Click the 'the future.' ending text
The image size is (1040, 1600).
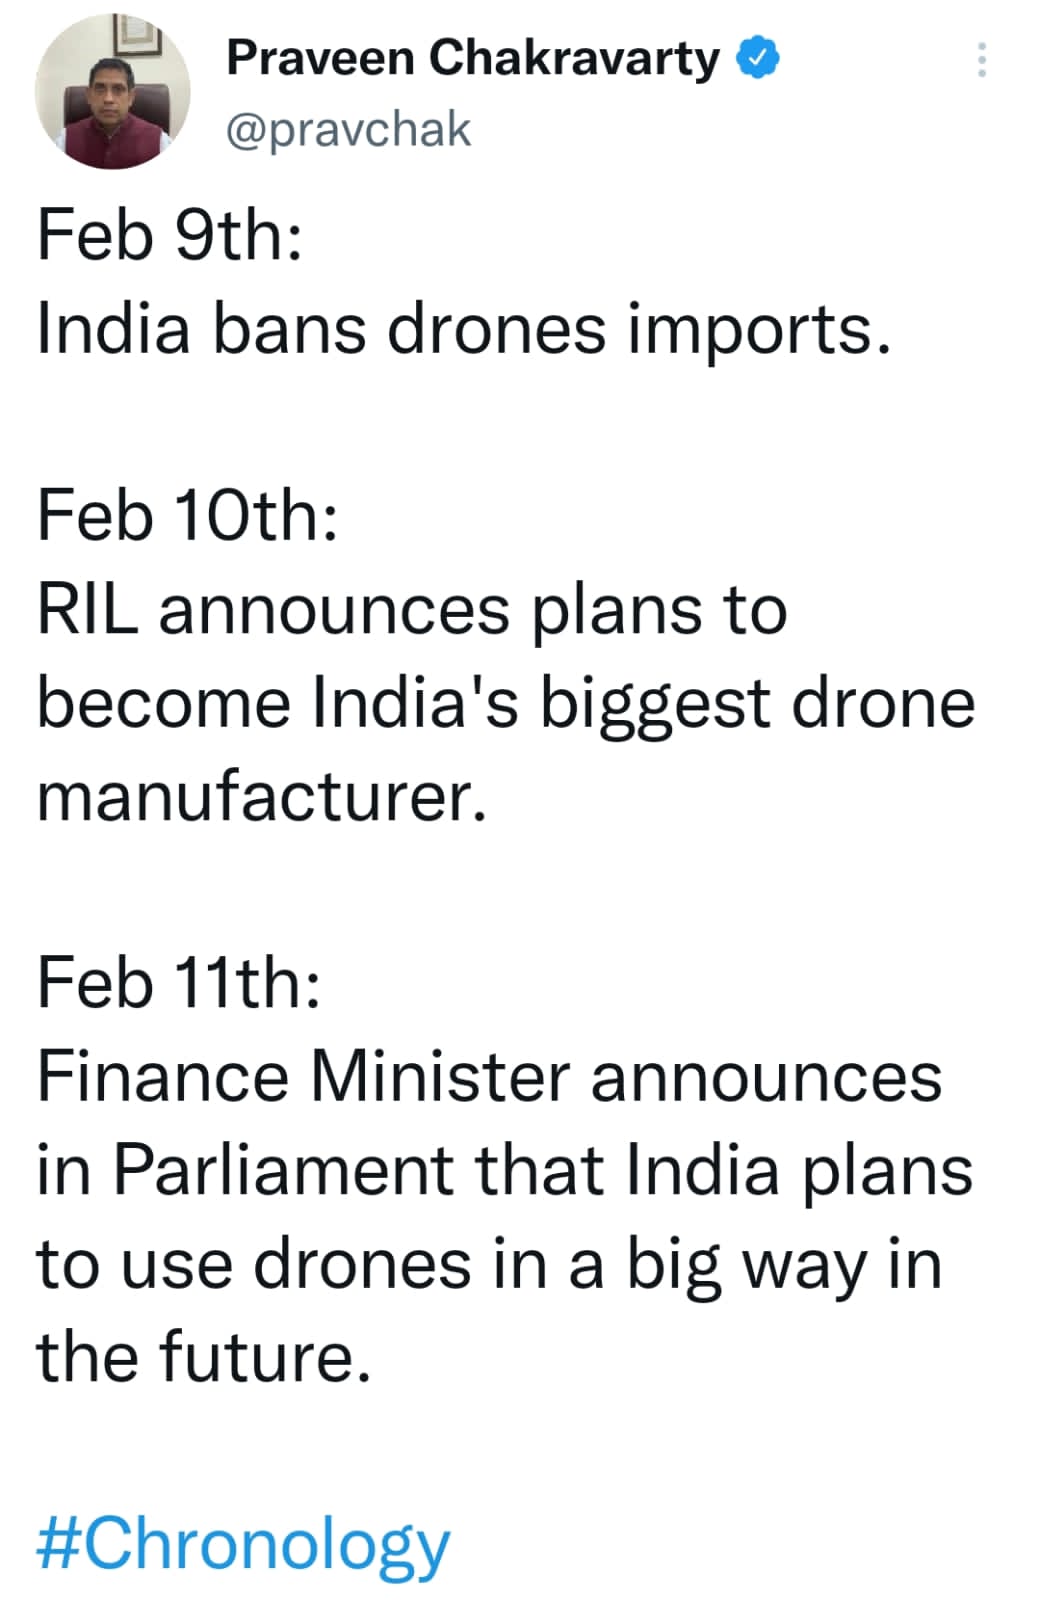pyautogui.click(x=204, y=1357)
